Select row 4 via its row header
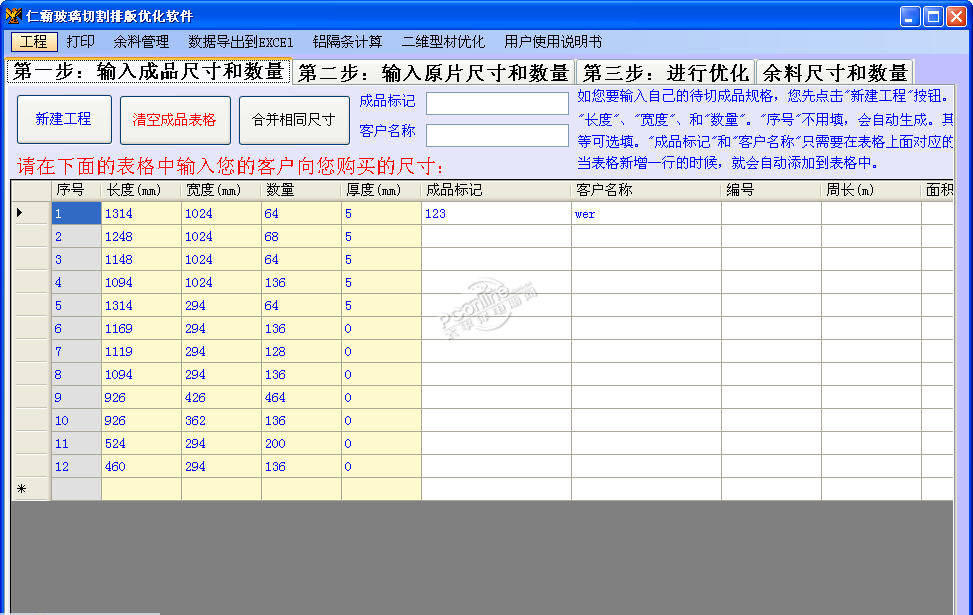Viewport: 973px width, 615px height. point(31,282)
